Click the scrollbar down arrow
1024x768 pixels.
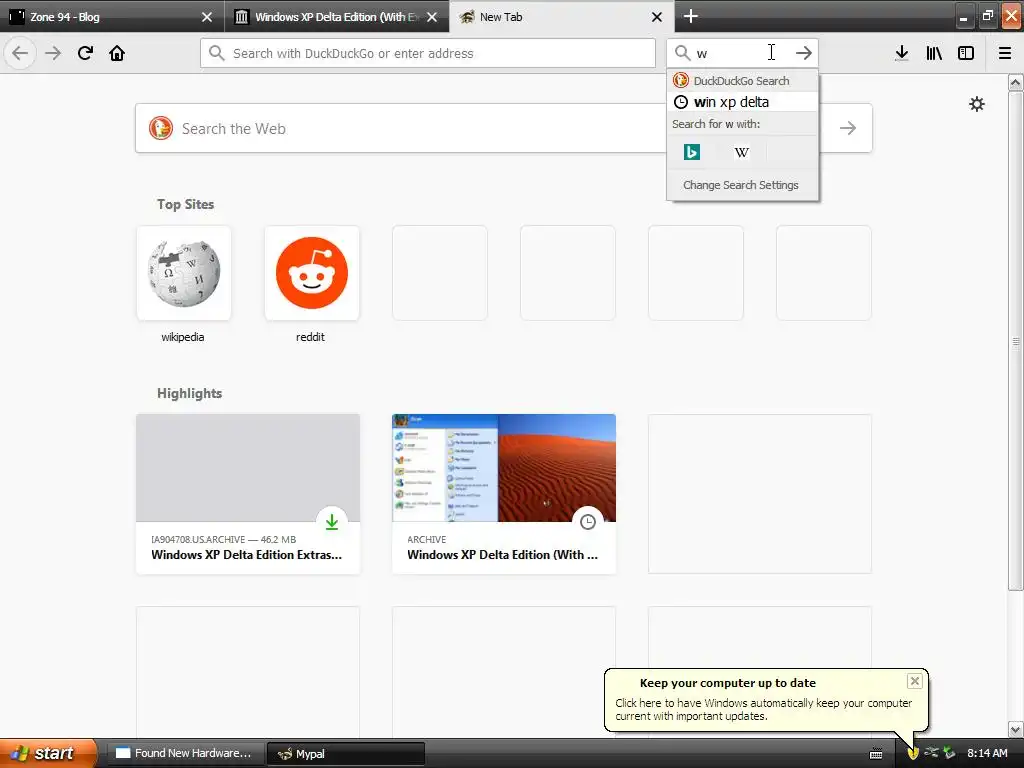tap(1015, 729)
